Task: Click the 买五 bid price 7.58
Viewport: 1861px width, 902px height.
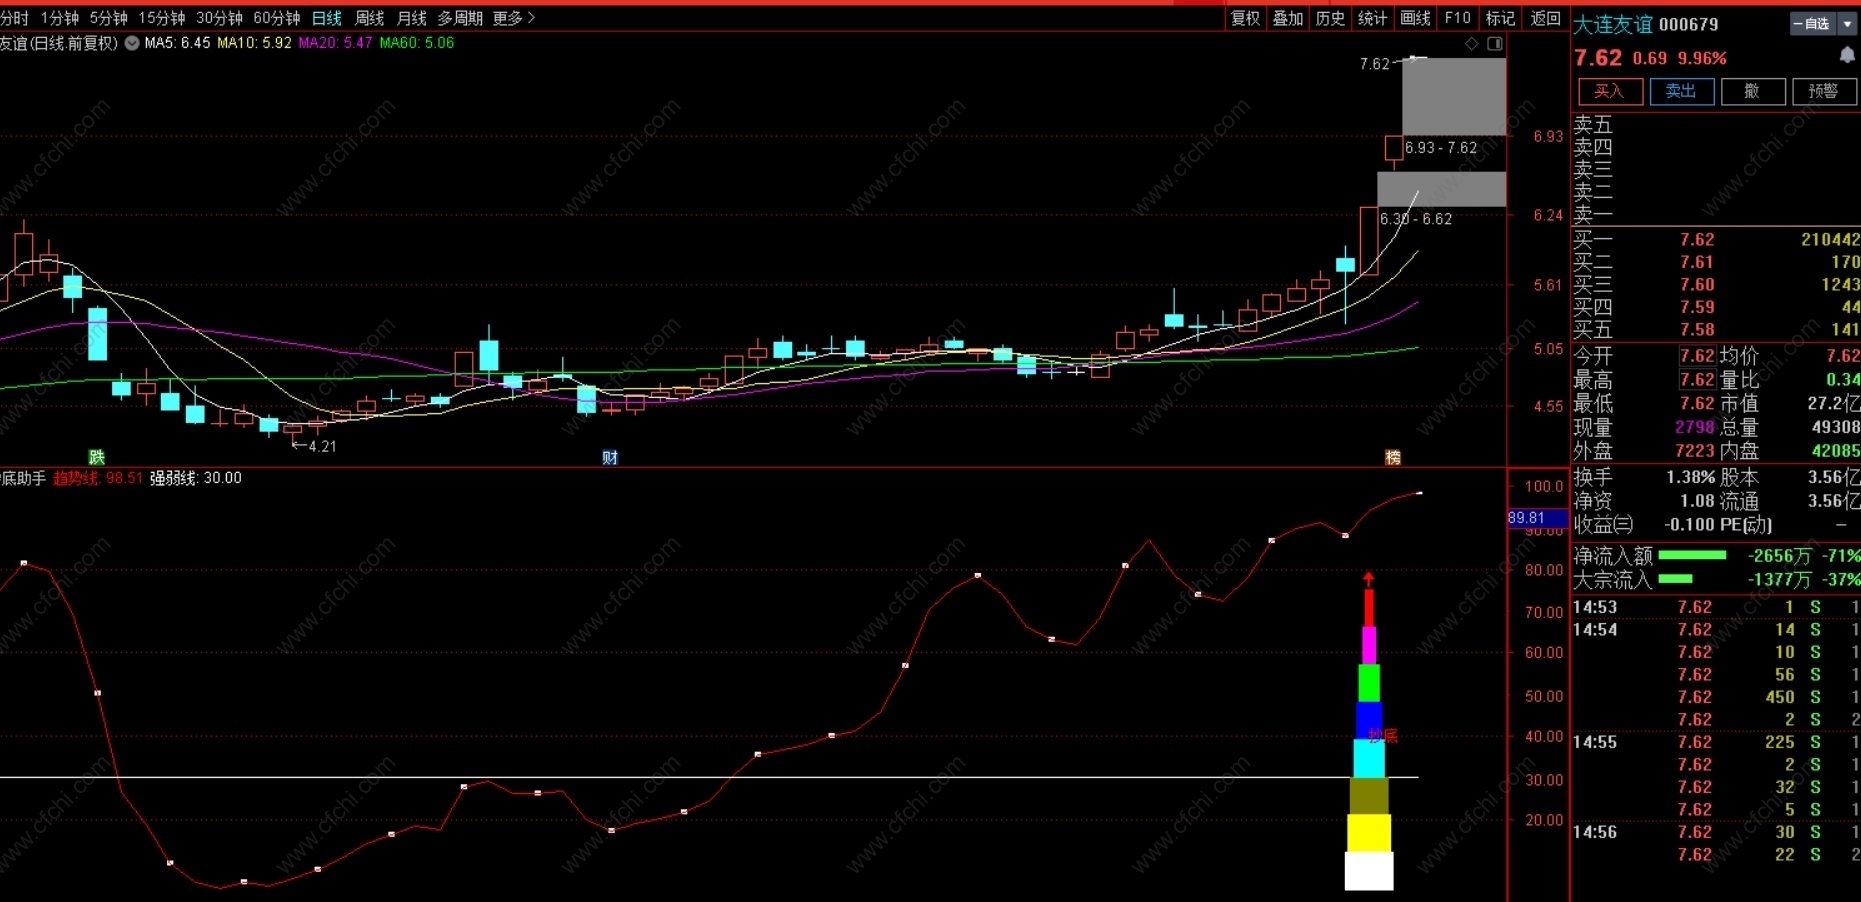Action: click(x=1697, y=329)
